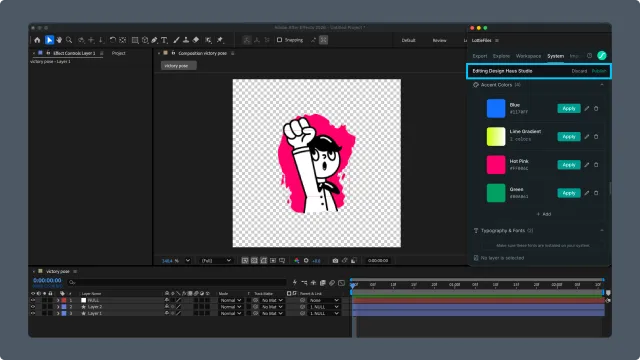Select the Pen tool
This screenshot has height=360, width=640.
pyautogui.click(x=154, y=40)
